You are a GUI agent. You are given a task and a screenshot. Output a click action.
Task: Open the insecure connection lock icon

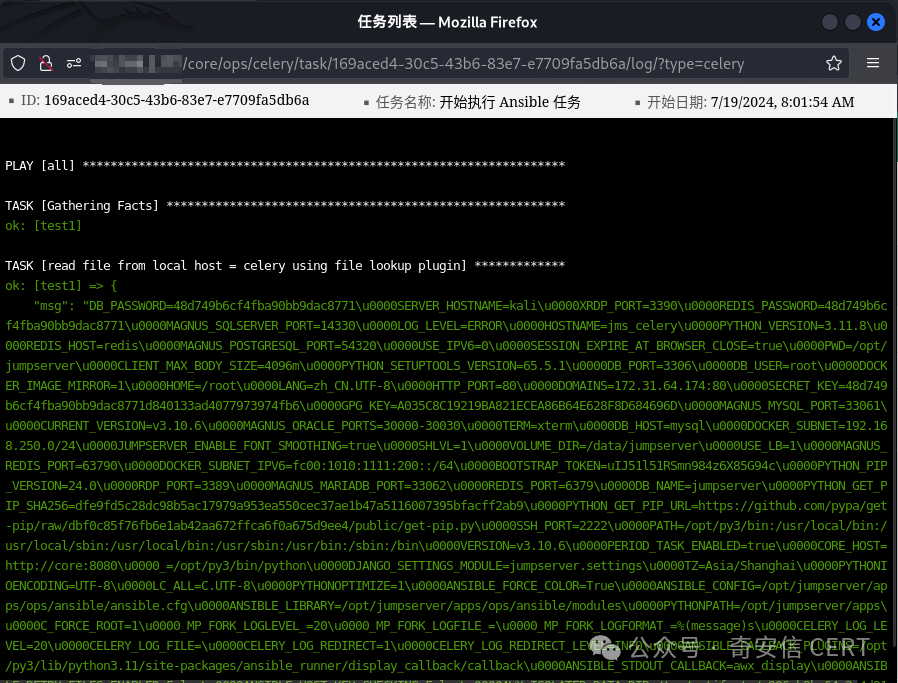[46, 63]
